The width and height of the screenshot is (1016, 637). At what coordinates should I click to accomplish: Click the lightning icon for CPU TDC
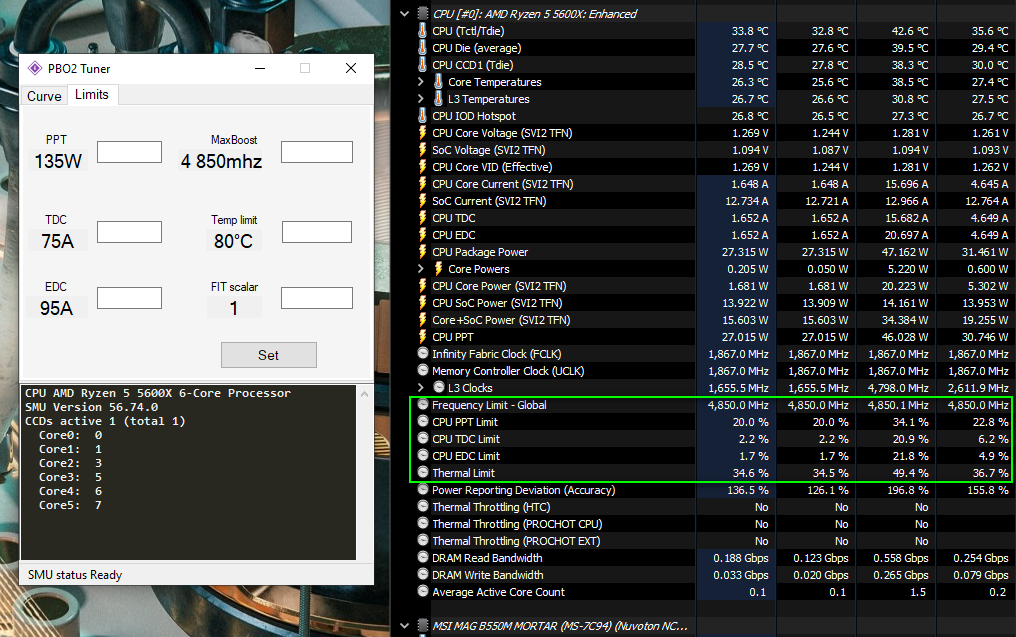pos(422,218)
